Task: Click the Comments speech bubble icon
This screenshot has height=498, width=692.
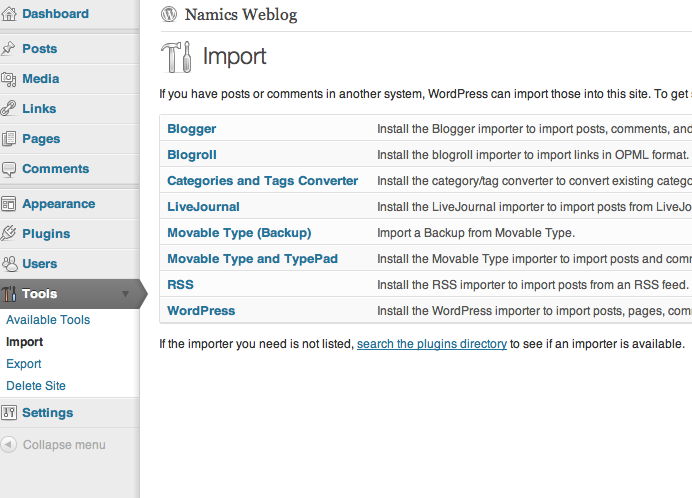Action: pos(8,169)
